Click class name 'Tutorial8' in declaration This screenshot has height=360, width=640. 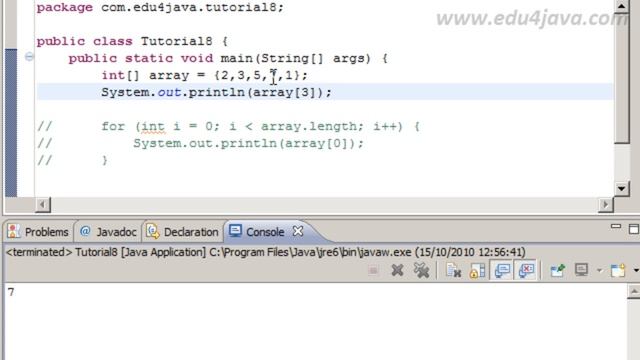point(176,41)
